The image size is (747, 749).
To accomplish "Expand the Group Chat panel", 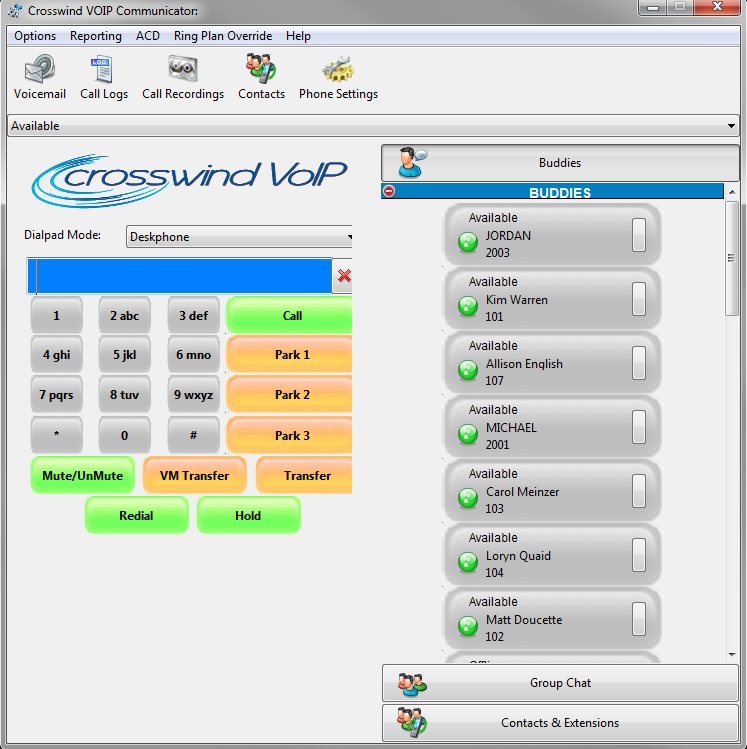I will click(560, 683).
